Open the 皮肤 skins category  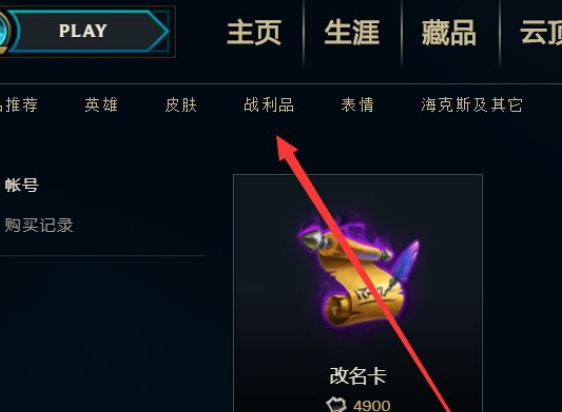(x=181, y=105)
